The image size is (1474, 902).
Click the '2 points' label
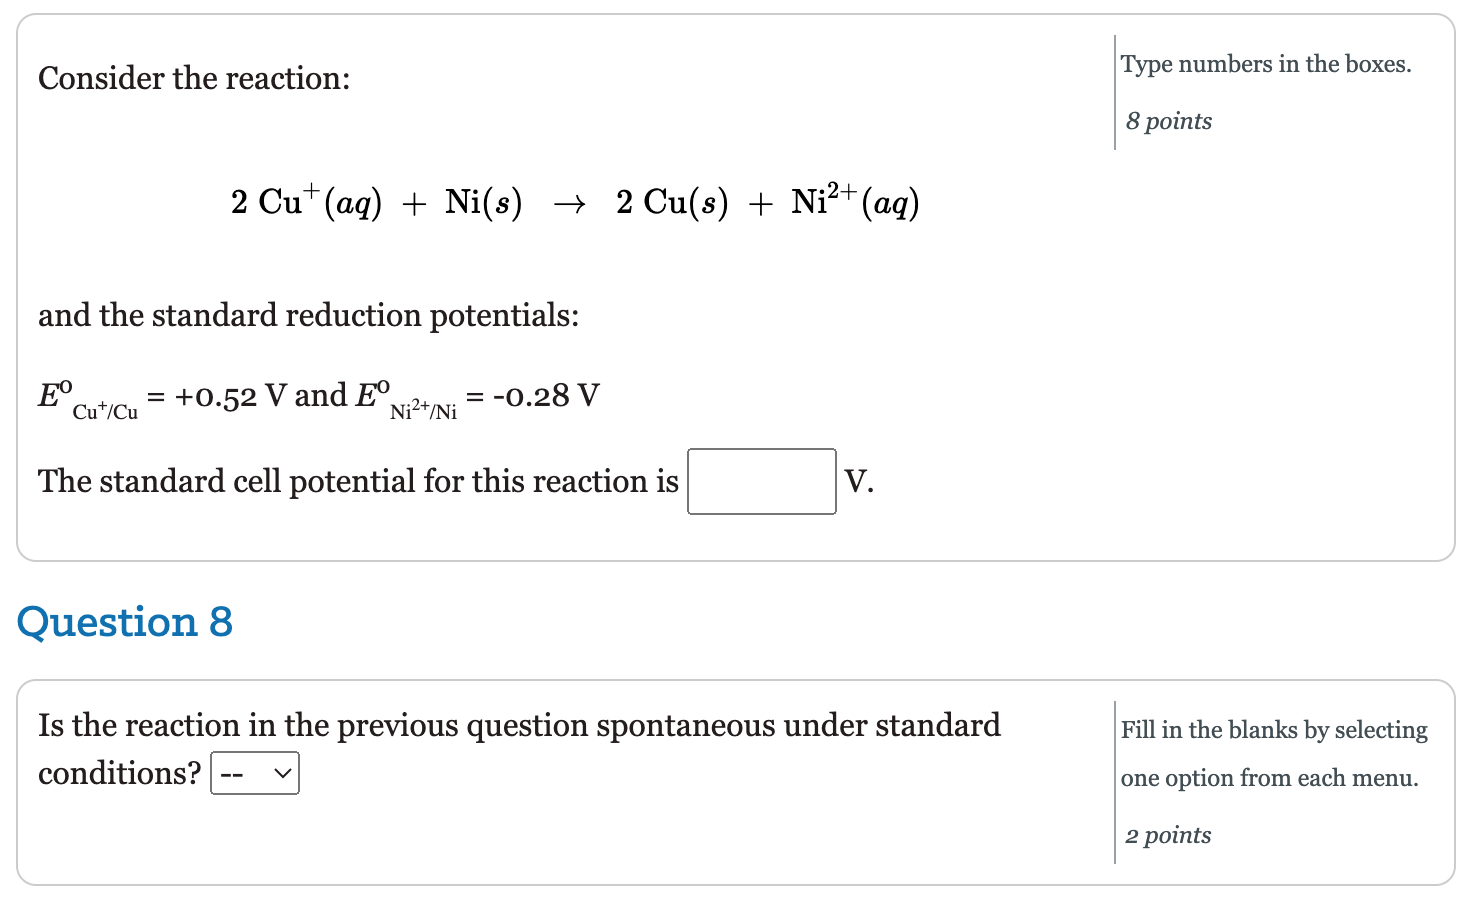(1167, 835)
